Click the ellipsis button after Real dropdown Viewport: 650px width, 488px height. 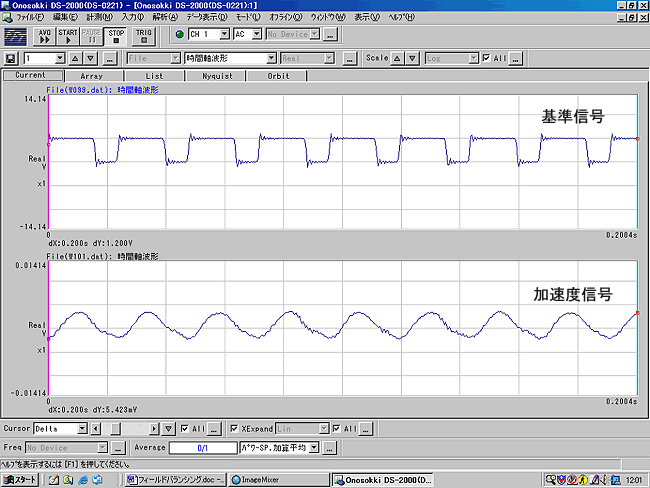[349, 58]
